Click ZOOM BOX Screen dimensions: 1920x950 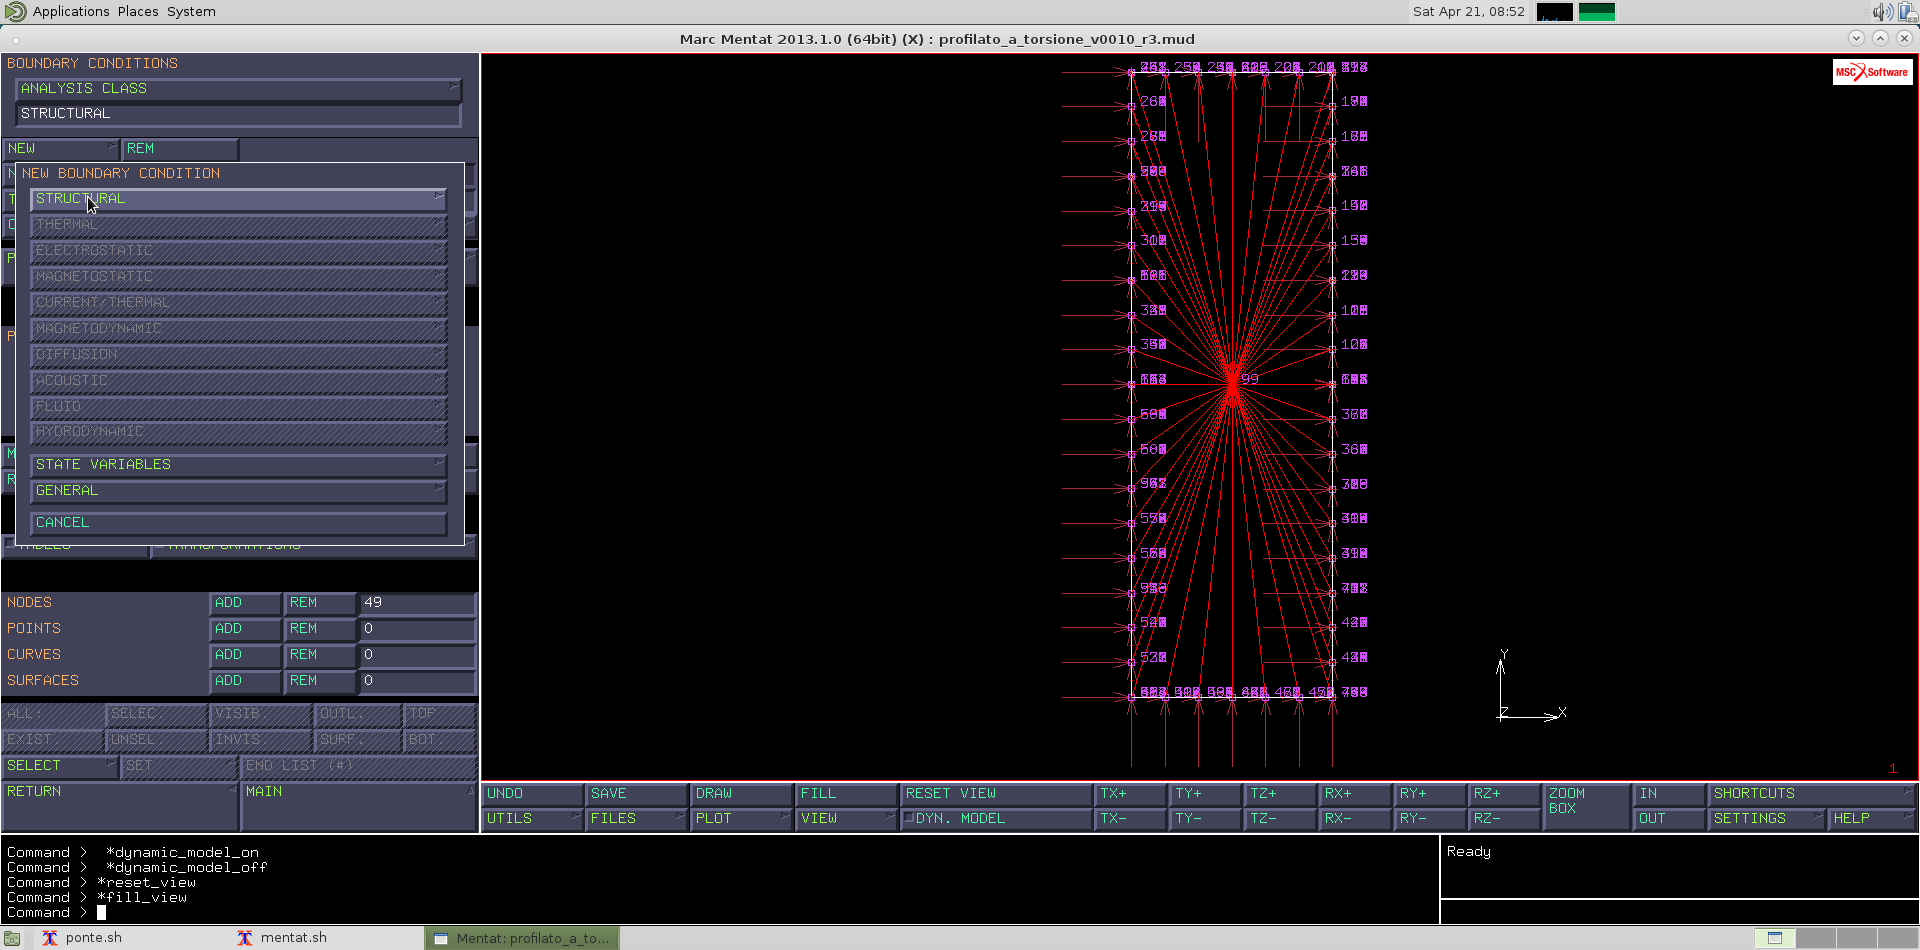coord(1587,806)
